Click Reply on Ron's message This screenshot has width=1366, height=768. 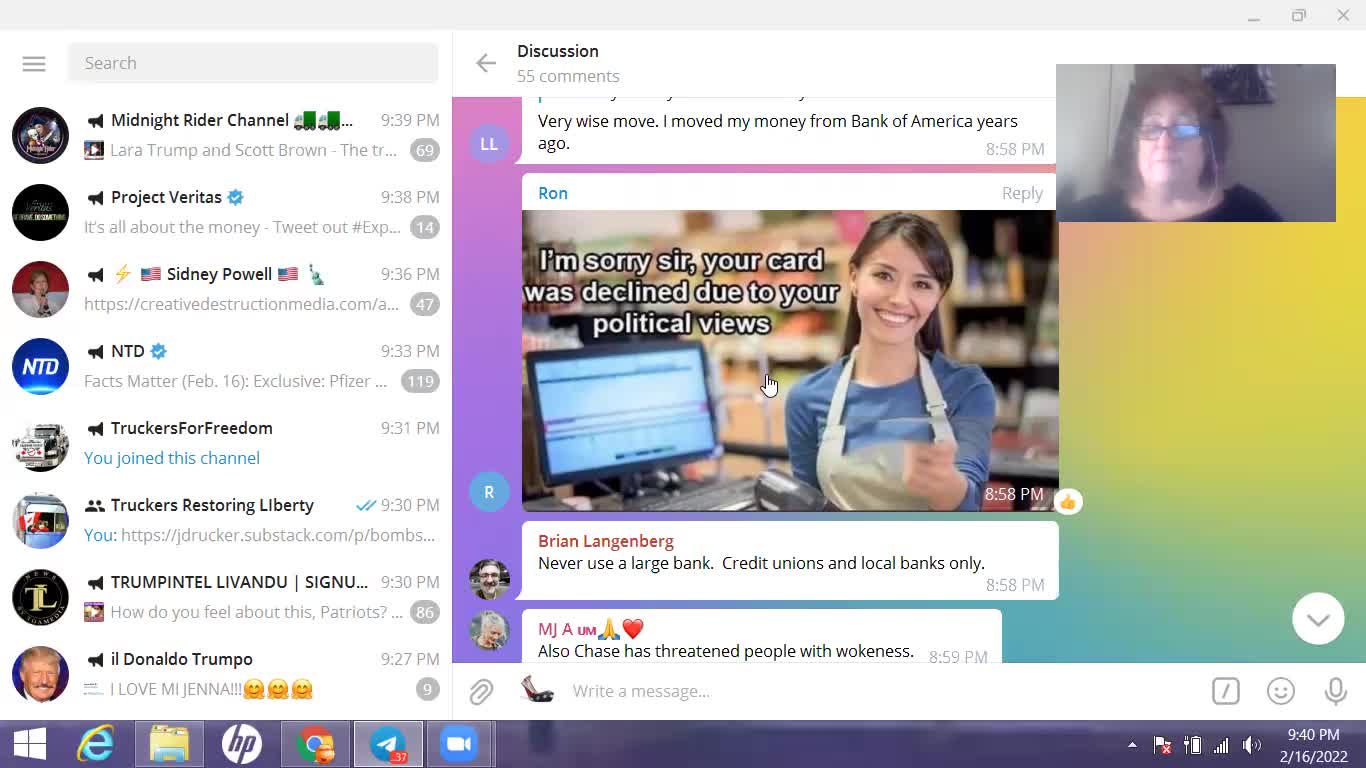point(1022,193)
